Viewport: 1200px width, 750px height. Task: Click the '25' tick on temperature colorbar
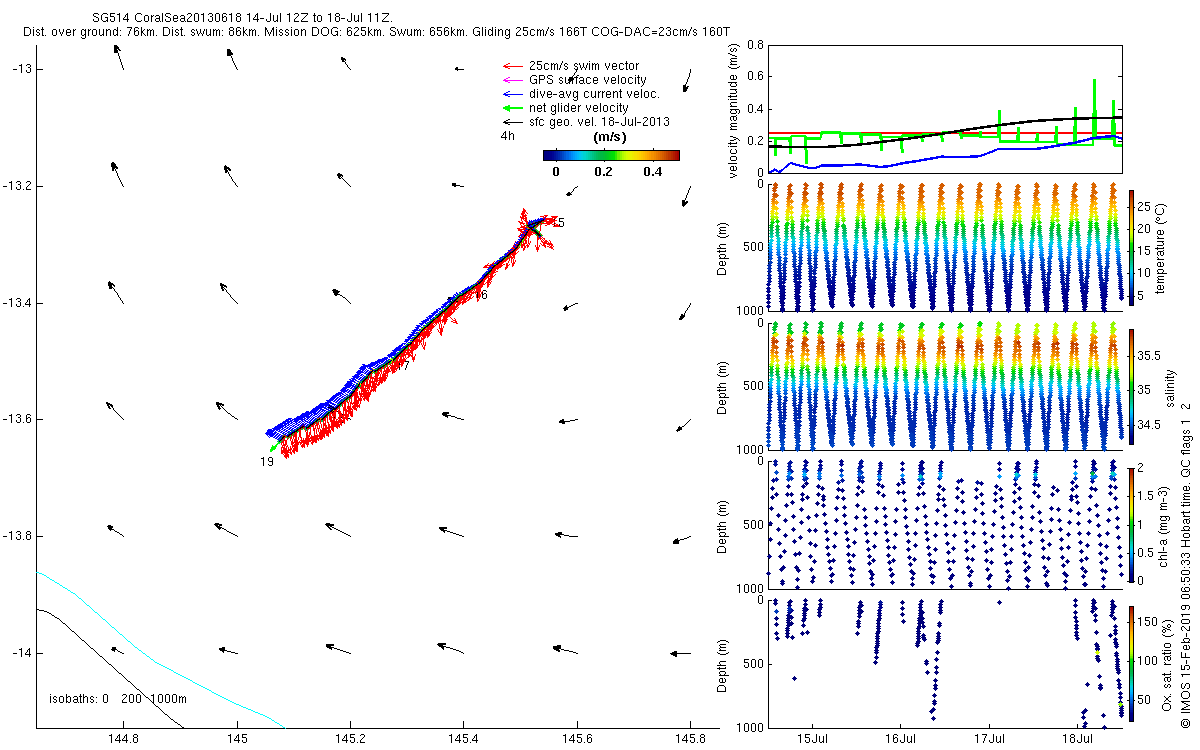click(x=1143, y=209)
